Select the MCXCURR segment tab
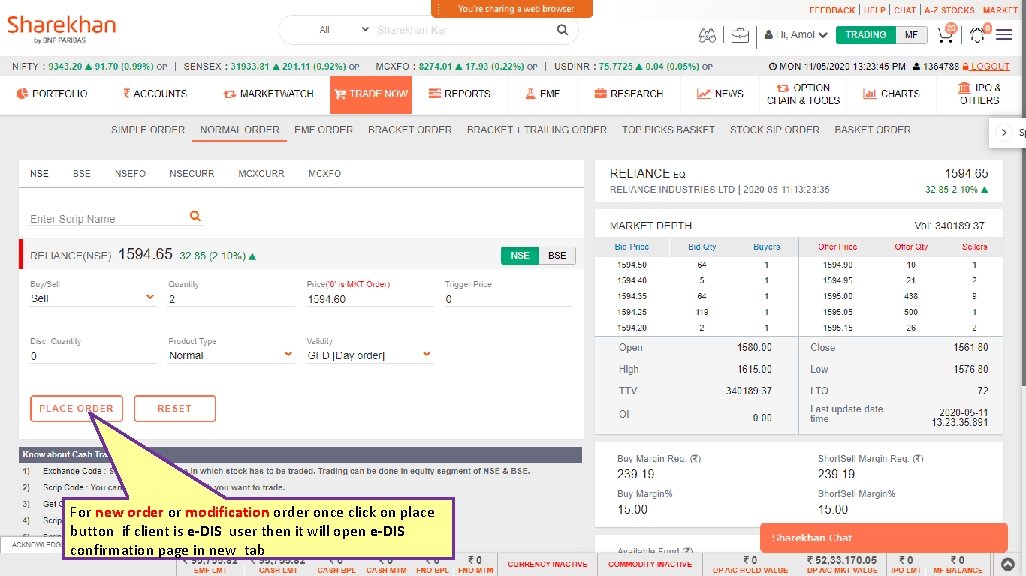 [x=261, y=173]
